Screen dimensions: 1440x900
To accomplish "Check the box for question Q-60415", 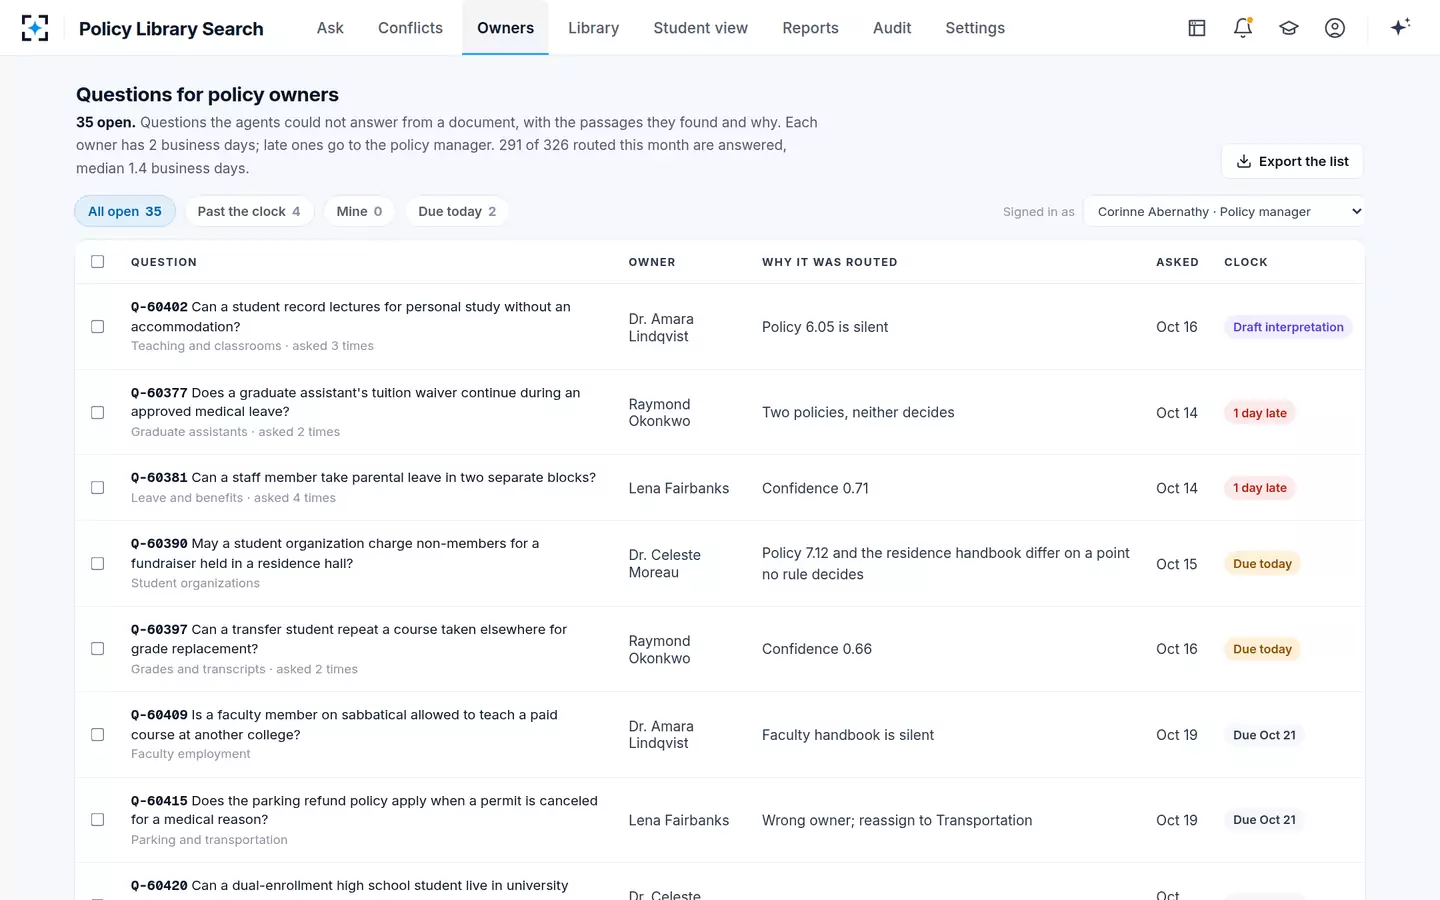I will tap(98, 820).
